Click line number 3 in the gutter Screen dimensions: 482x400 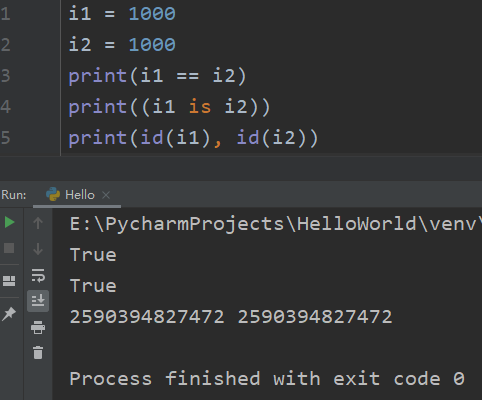[x=5, y=76]
